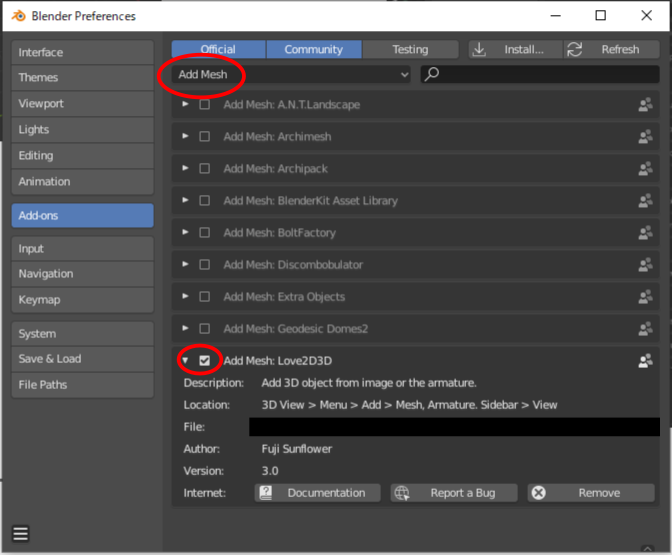Expand the Geodesic Domes2 add-on details
672x555 pixels.
[x=185, y=328]
